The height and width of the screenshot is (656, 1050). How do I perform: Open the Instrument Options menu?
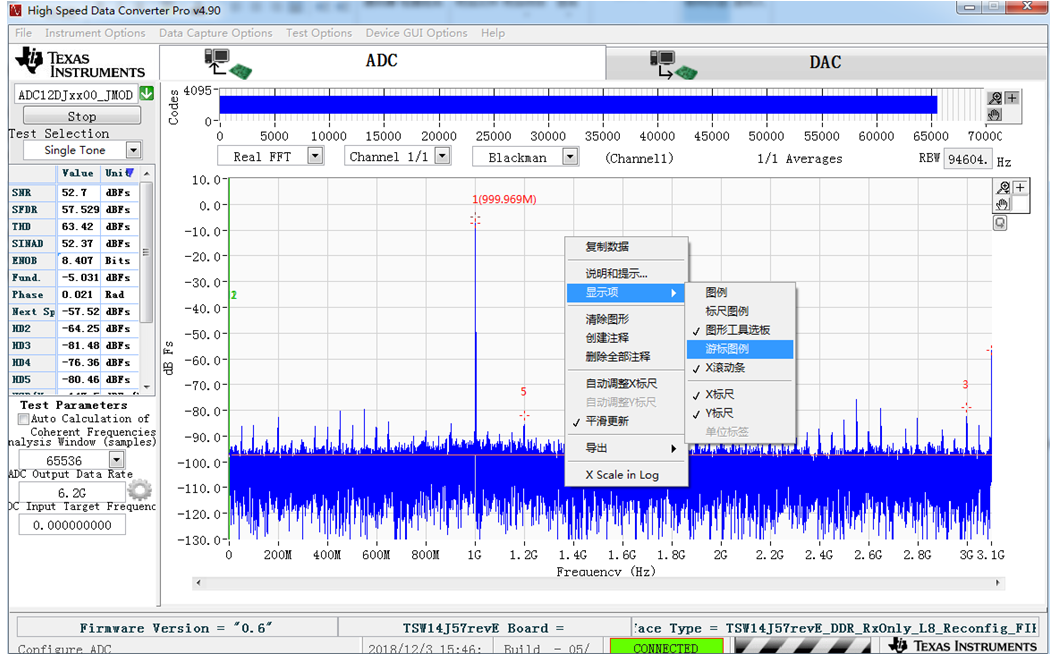[95, 33]
